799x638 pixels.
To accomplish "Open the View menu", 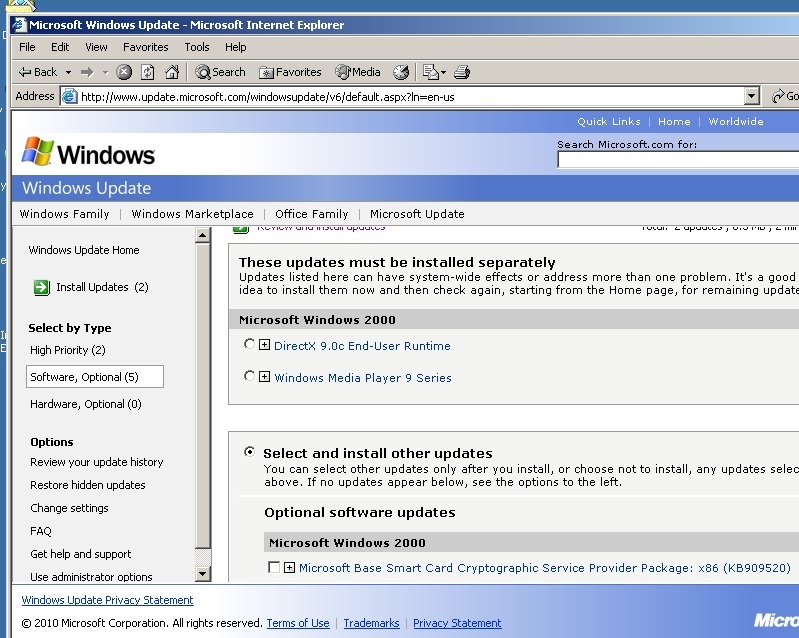I will (96, 47).
